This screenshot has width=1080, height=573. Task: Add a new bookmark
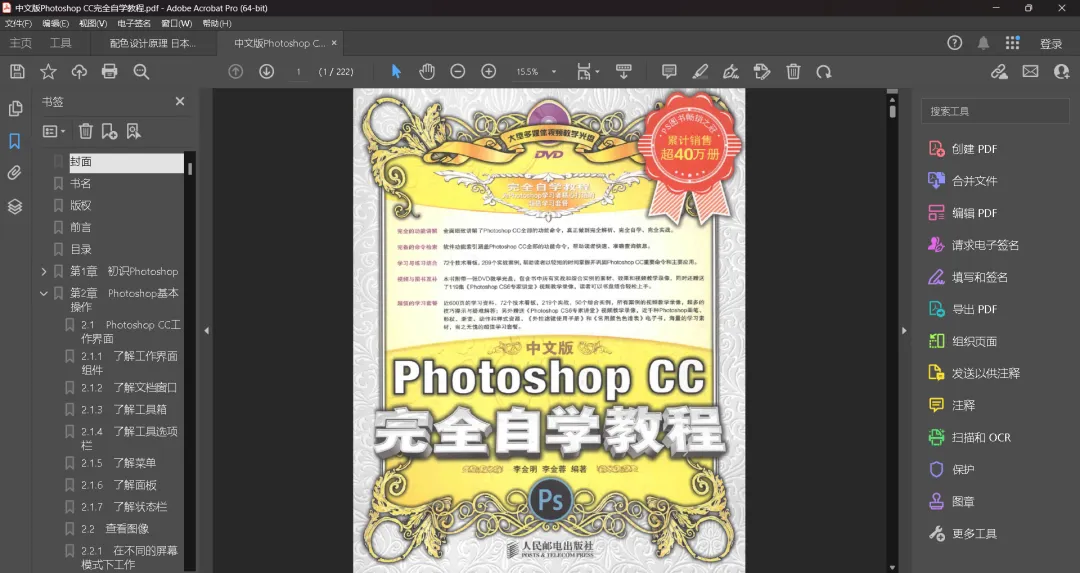[x=110, y=131]
